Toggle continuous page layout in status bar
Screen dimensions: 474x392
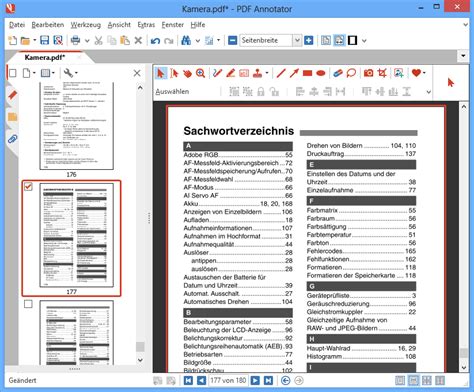coord(413,380)
